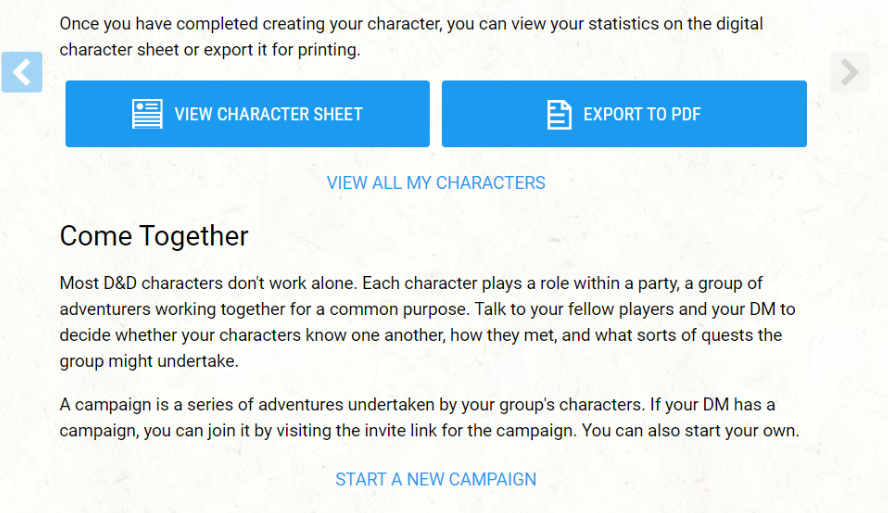Click the PDF document page icon
The height and width of the screenshot is (513, 888).
point(559,114)
